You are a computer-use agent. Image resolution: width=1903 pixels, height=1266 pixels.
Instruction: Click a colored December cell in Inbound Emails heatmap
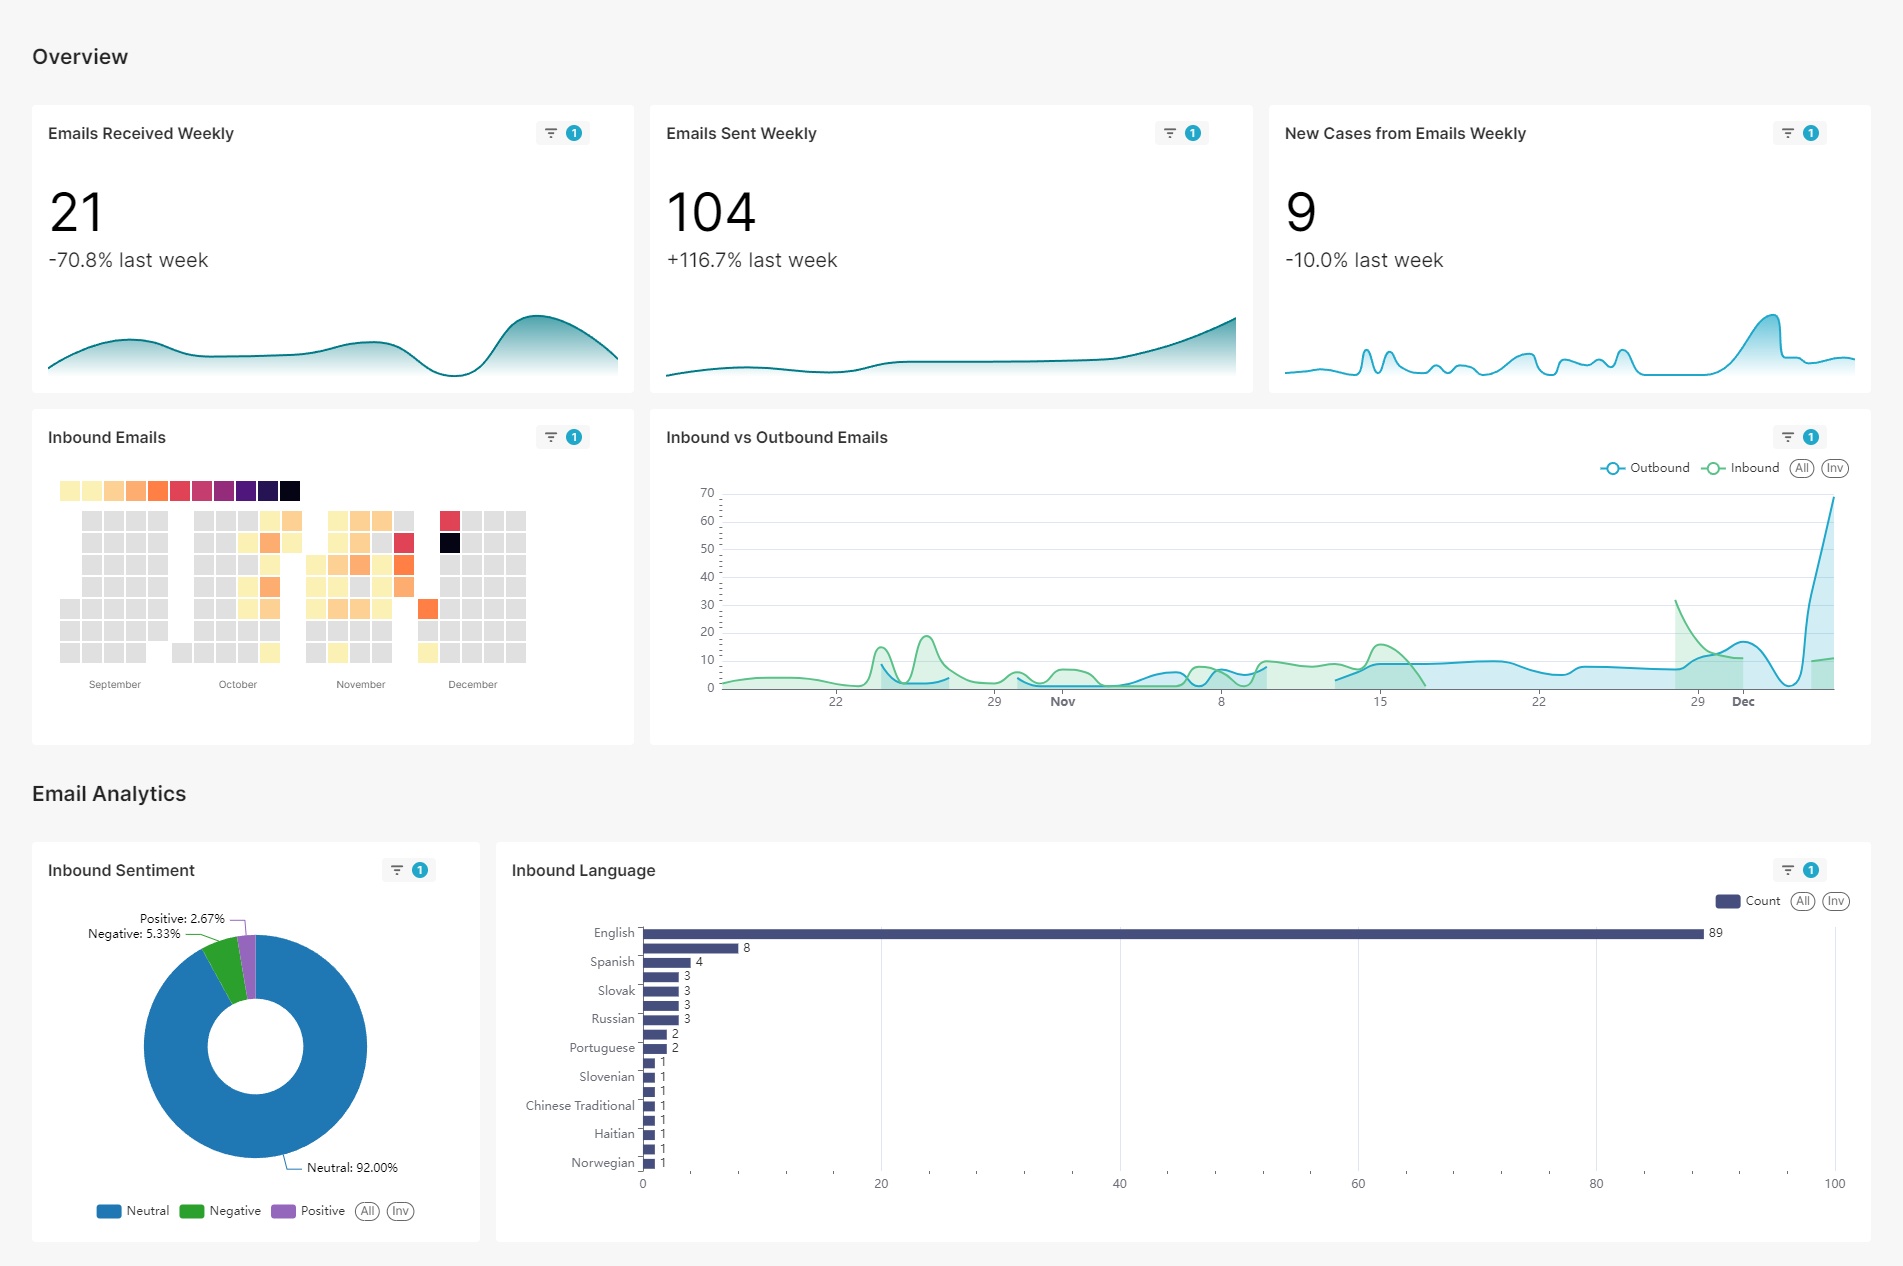pyautogui.click(x=450, y=519)
